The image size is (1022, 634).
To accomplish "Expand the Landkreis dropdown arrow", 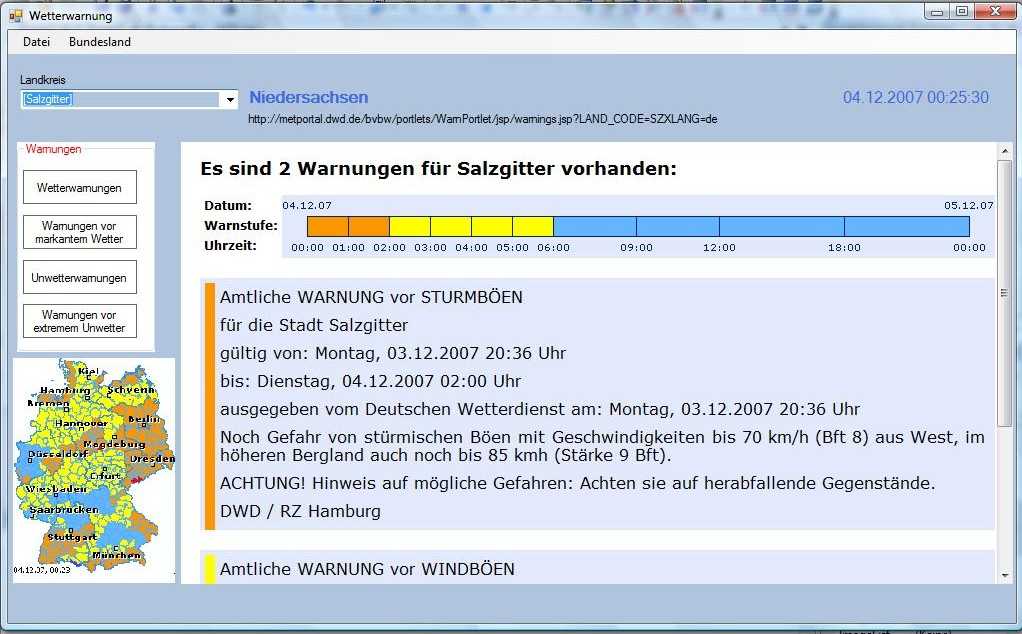I will pyautogui.click(x=230, y=100).
